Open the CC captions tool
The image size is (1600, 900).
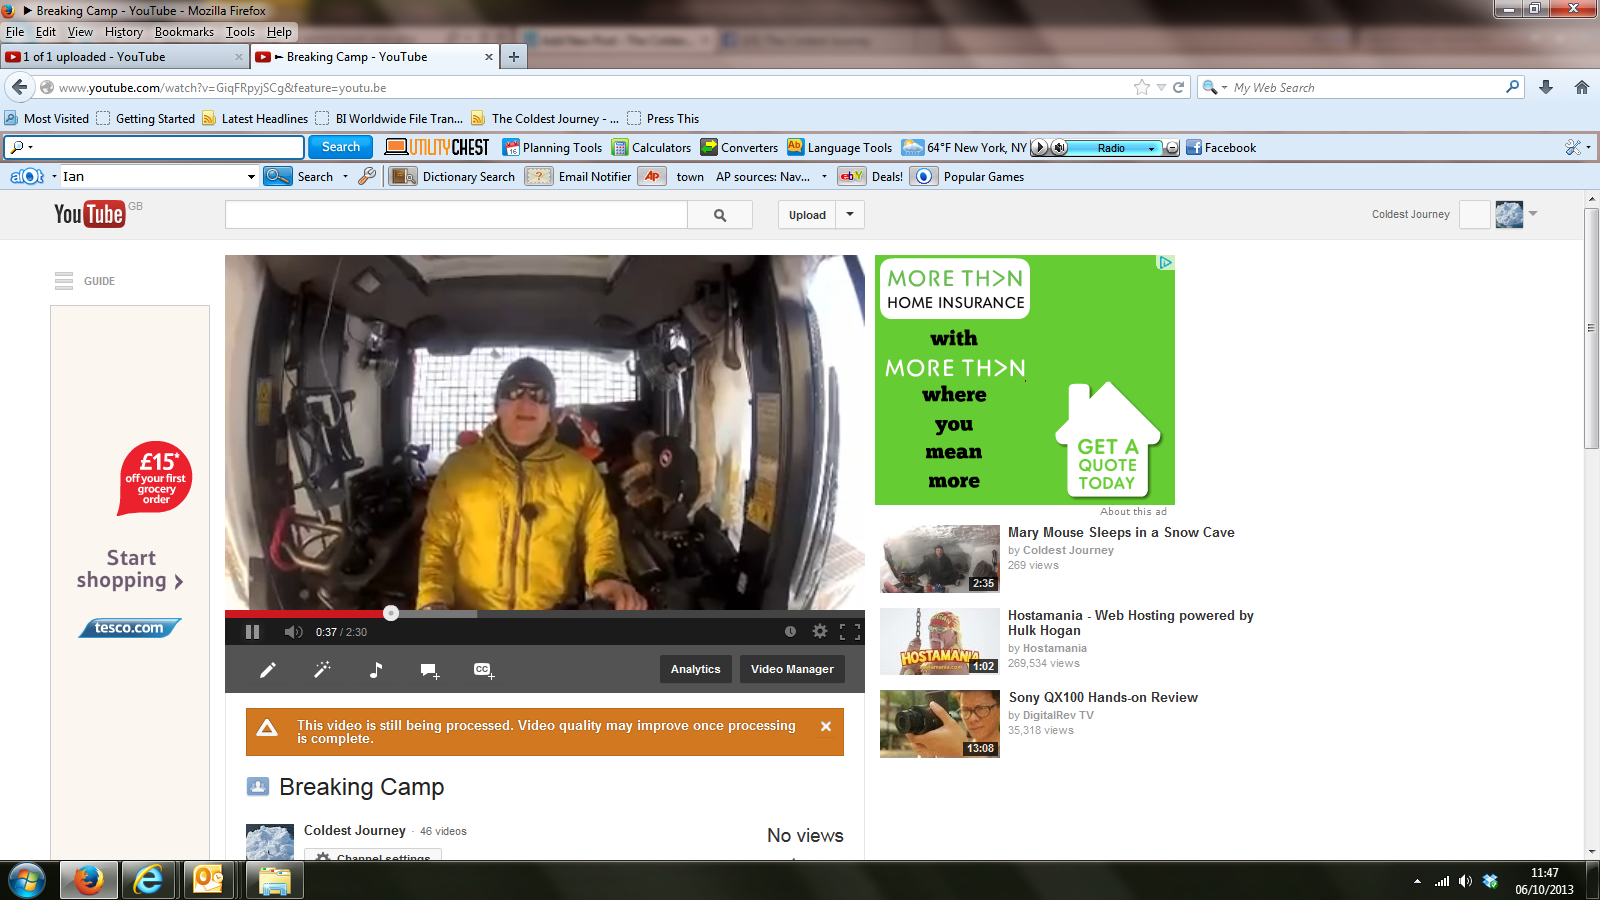pyautogui.click(x=484, y=670)
